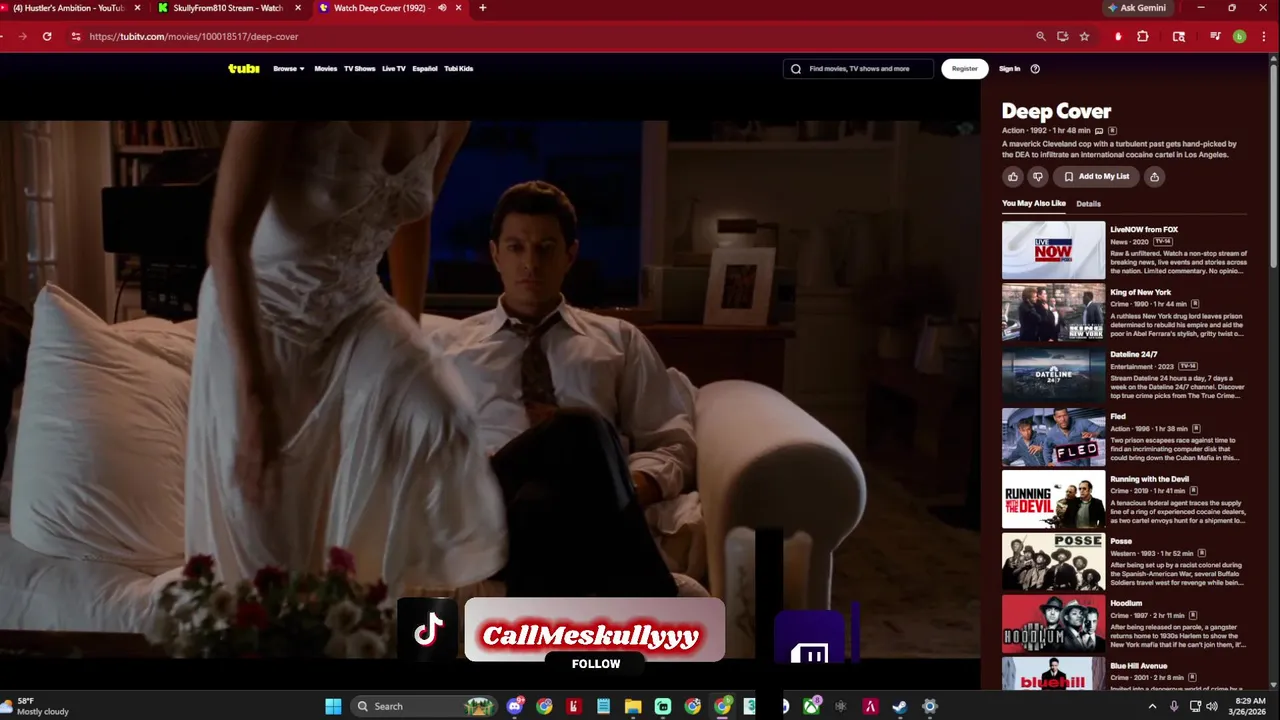Click the zoom magnifier icon in address bar

pyautogui.click(x=1041, y=36)
